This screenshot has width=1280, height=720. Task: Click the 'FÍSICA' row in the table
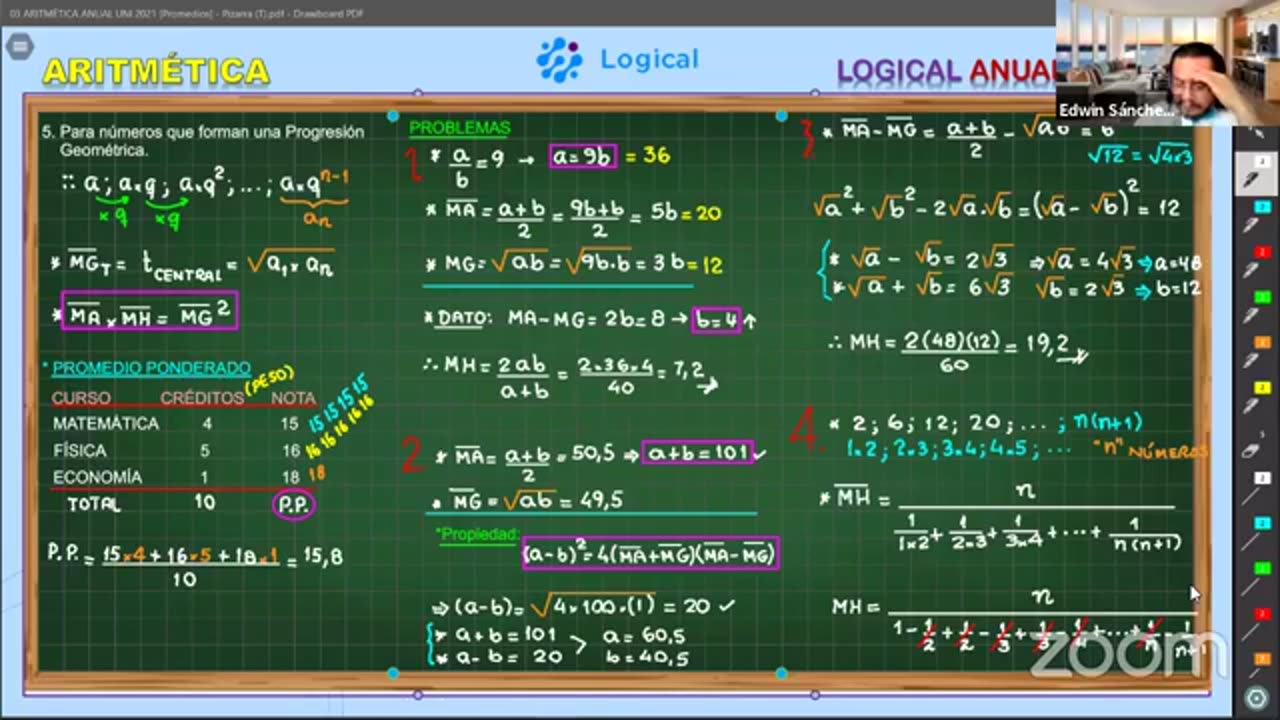177,451
